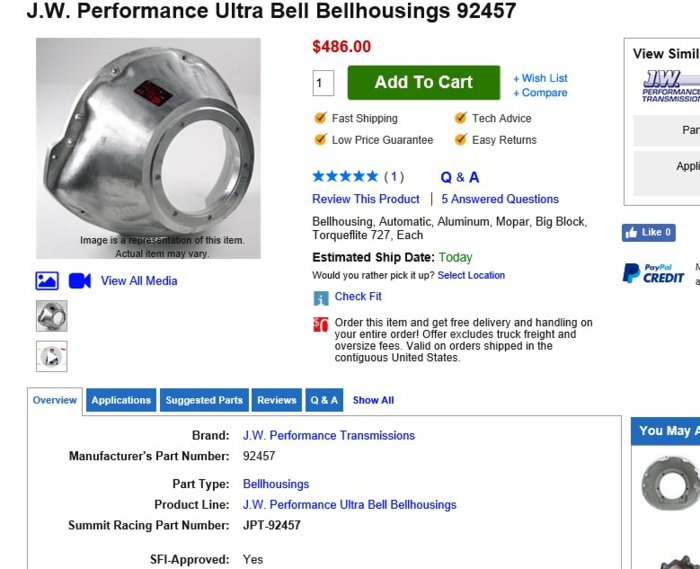Select the bellhousing photo thumbnail
The height and width of the screenshot is (569, 700).
51,317
